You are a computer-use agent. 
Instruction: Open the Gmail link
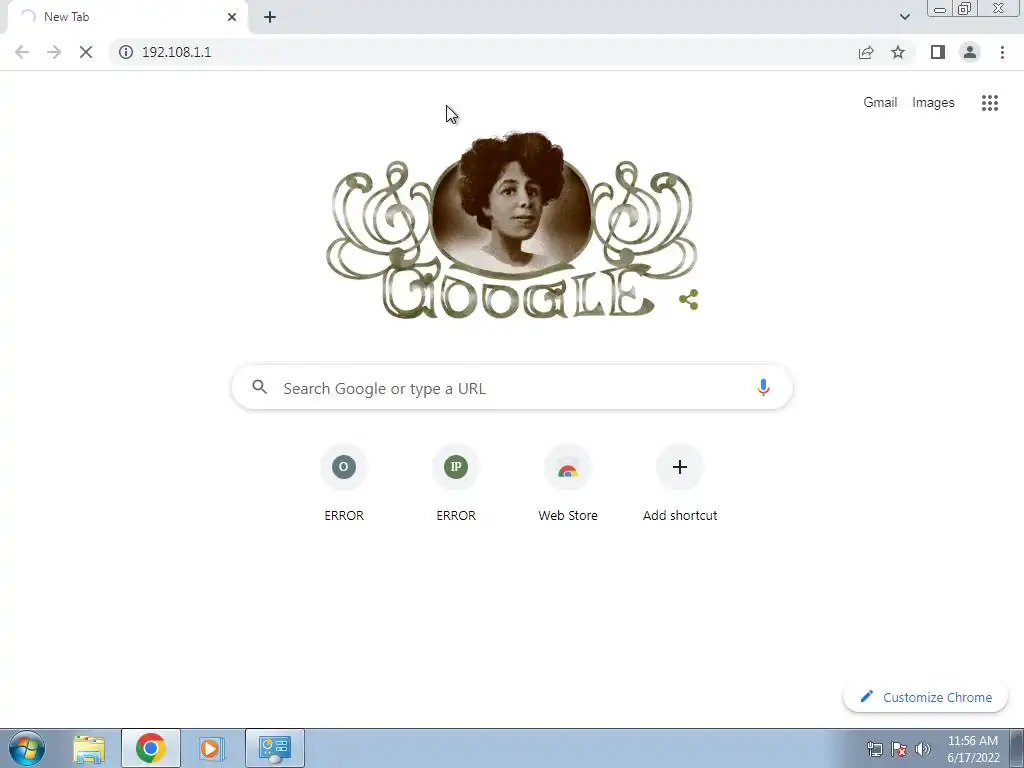click(880, 103)
